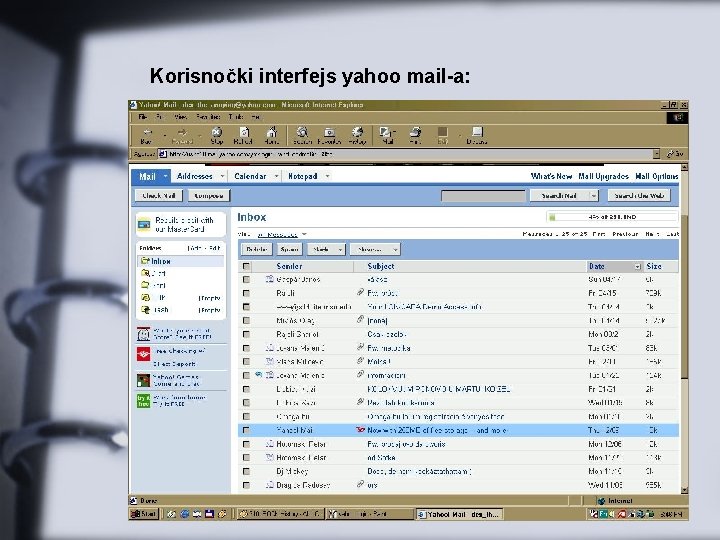This screenshot has width=720, height=540.
Task: Click inside the browser address bar
Action: tap(405, 154)
